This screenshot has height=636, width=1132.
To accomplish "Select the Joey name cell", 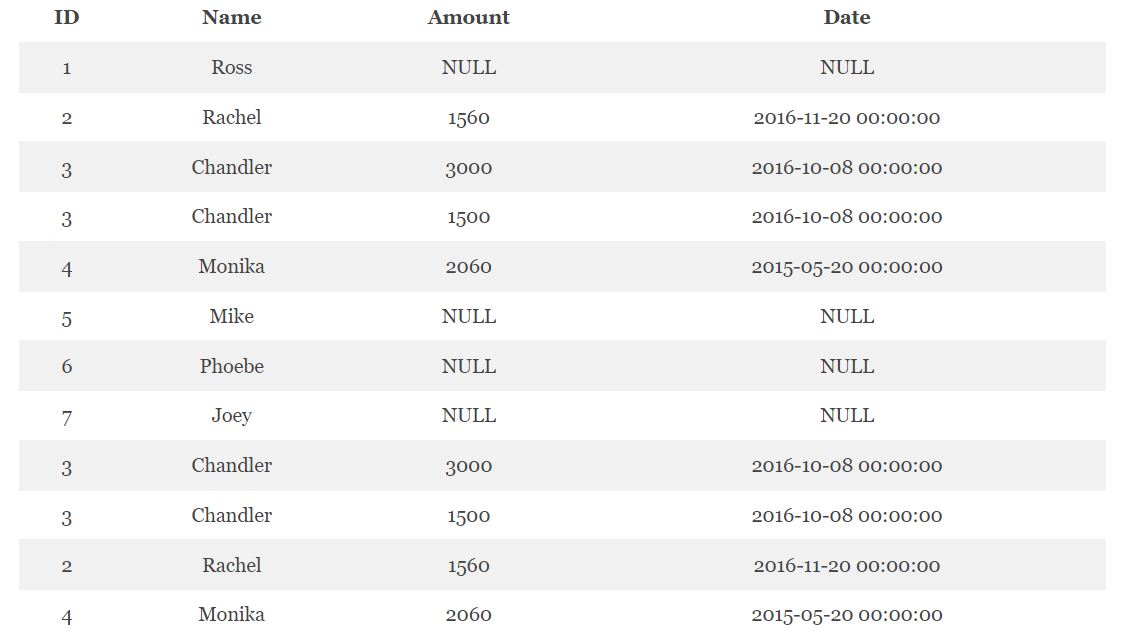I will (232, 416).
